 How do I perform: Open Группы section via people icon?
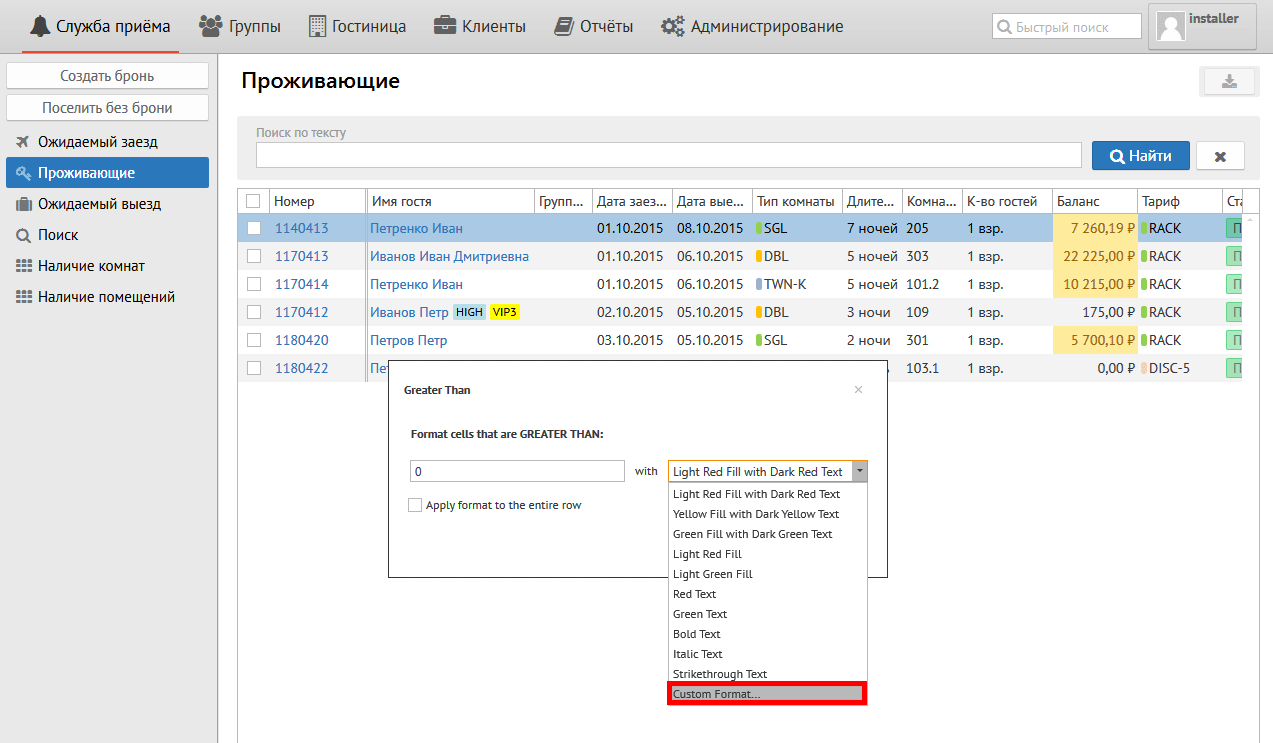coord(210,27)
